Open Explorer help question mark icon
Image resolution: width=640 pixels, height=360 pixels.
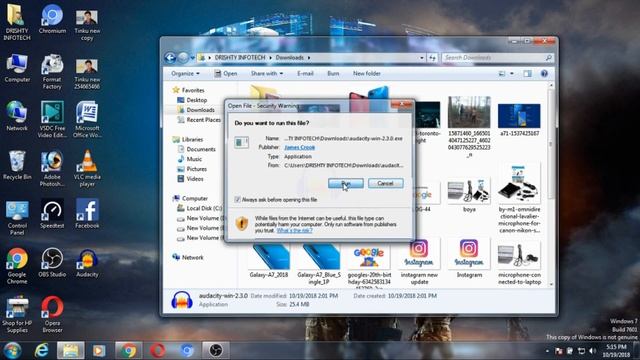pos(544,73)
